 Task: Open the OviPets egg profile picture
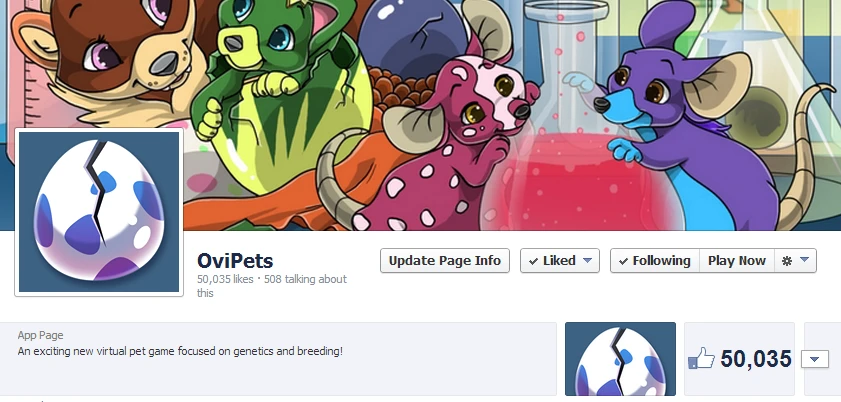[99, 212]
